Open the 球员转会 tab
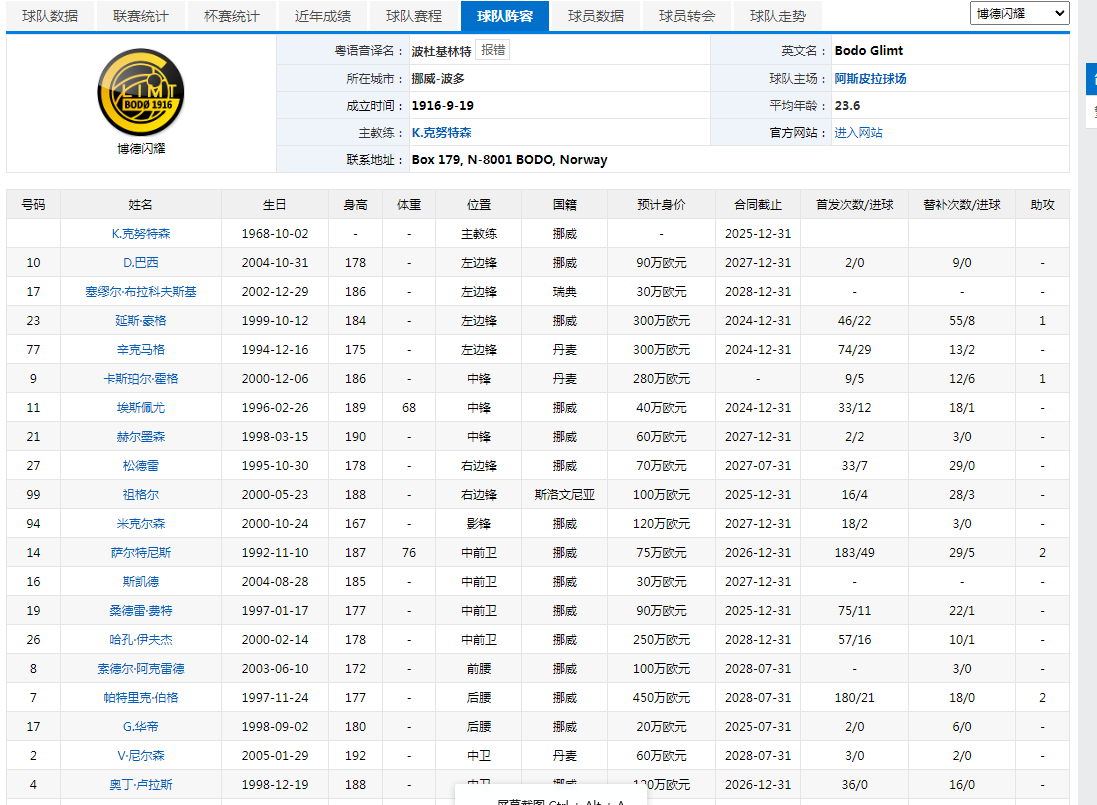The width and height of the screenshot is (1097, 805). (x=687, y=16)
